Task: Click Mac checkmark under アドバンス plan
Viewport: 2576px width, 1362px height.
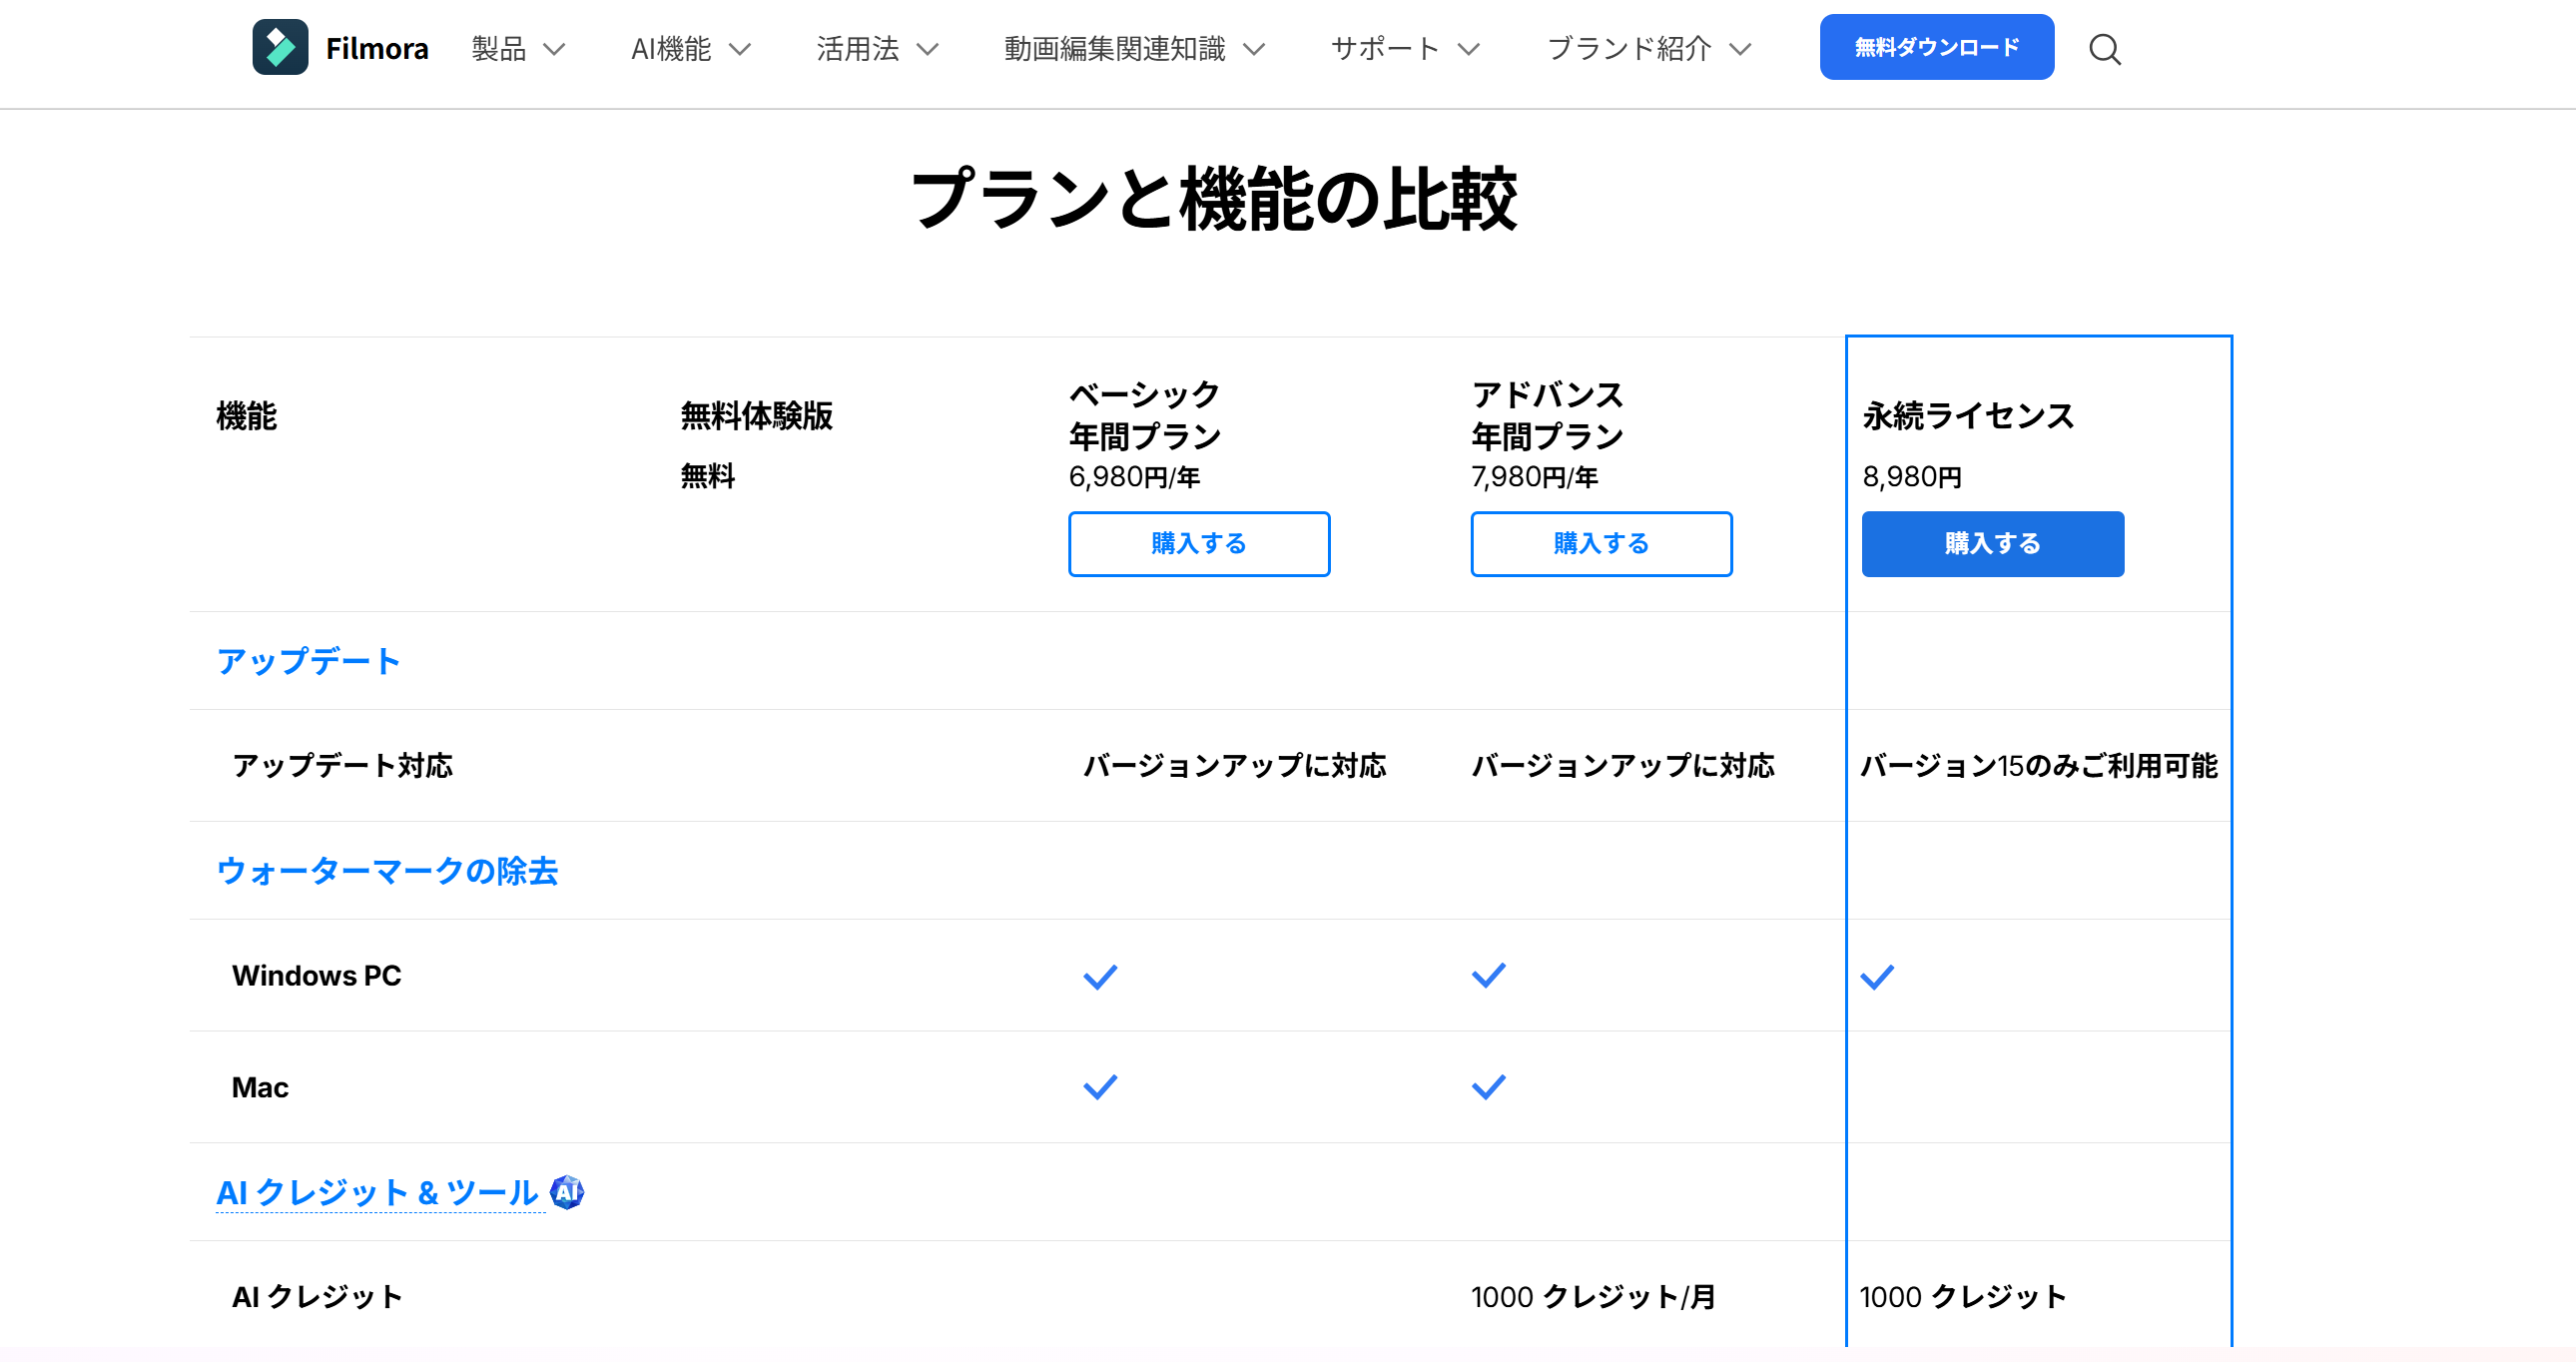Action: point(1488,1087)
